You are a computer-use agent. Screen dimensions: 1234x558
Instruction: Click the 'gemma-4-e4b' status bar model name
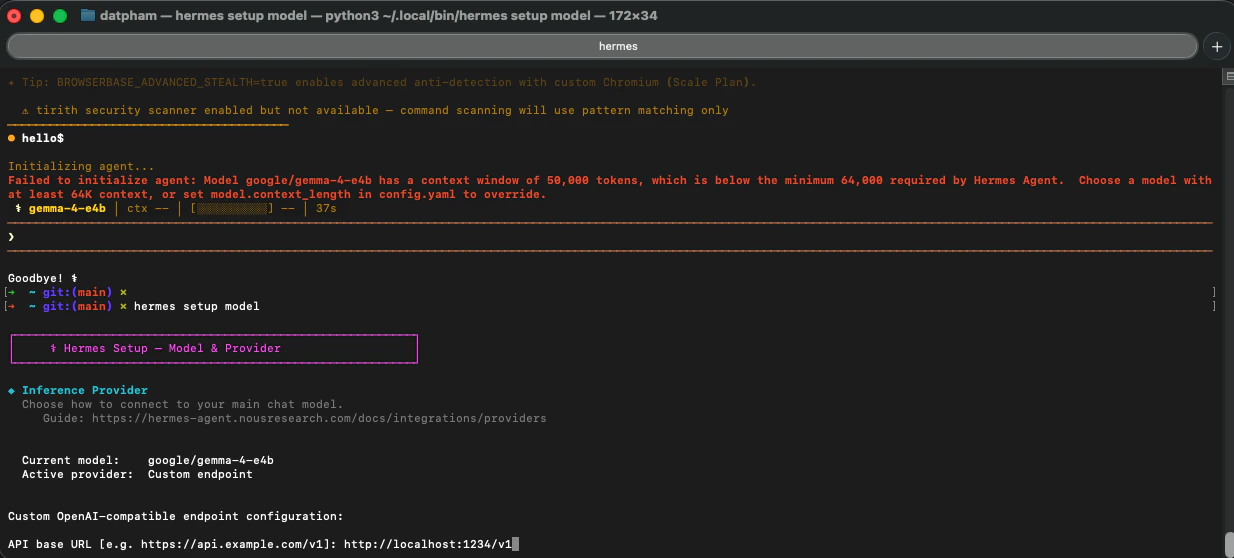(68, 208)
